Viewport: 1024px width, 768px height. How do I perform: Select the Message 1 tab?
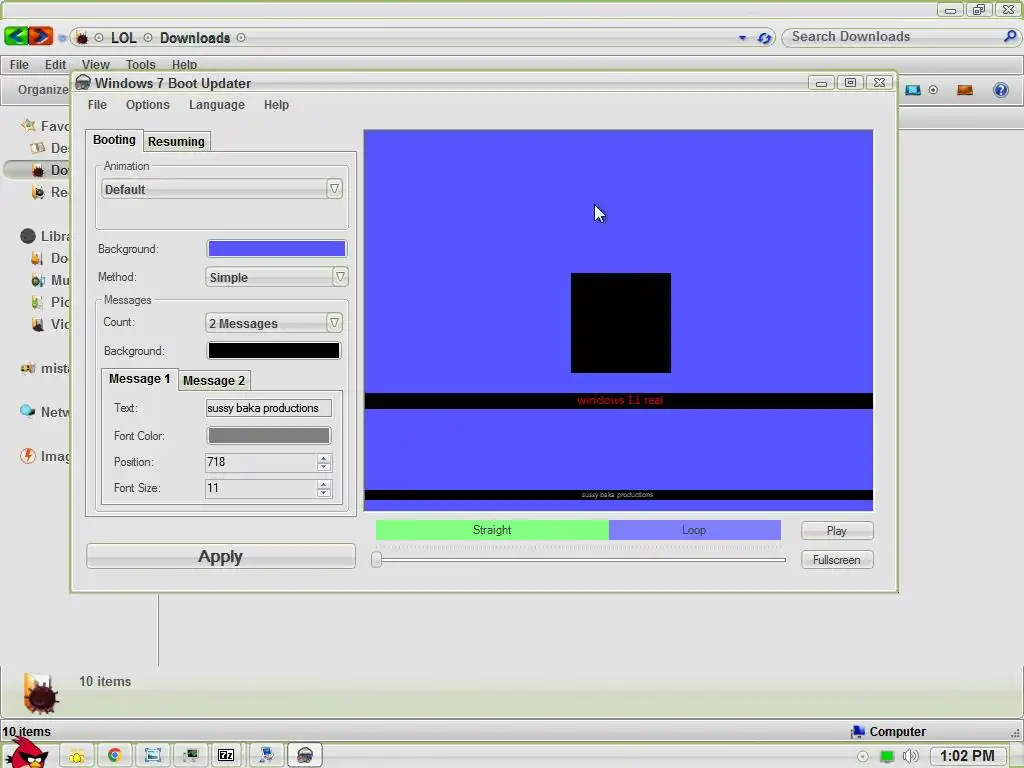(139, 379)
